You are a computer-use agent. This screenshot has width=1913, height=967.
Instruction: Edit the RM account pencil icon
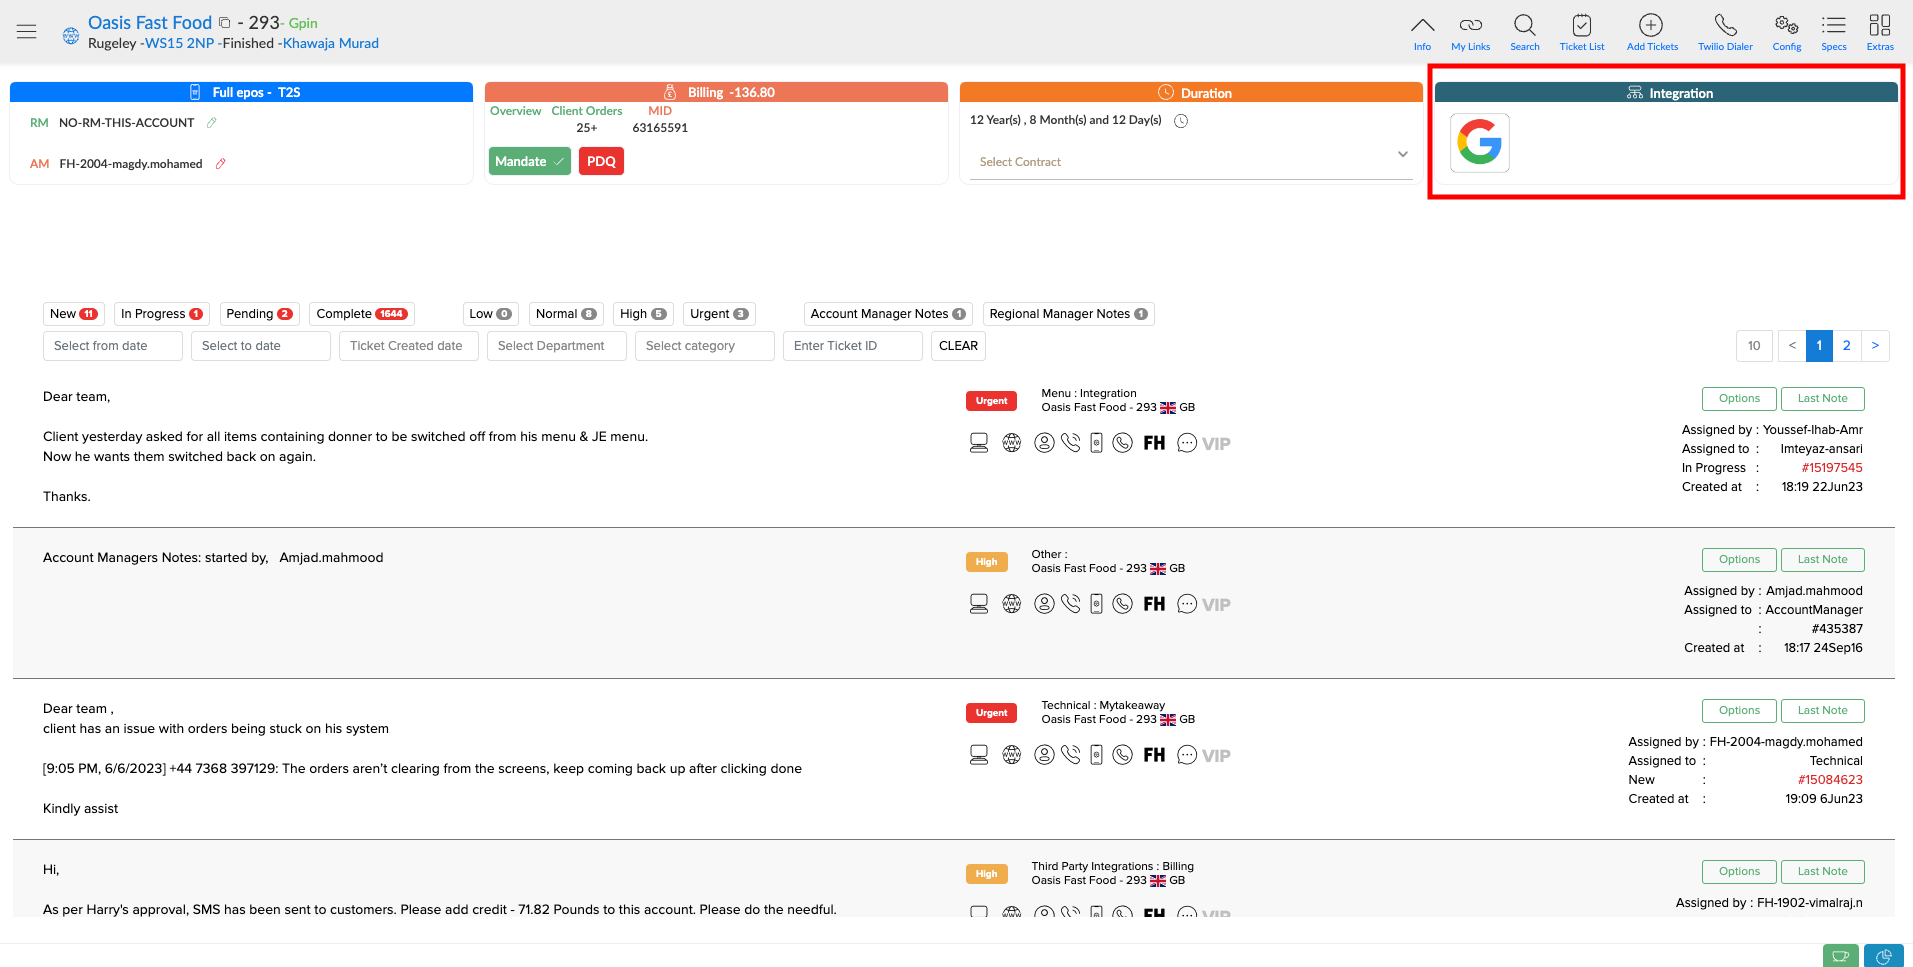(211, 122)
